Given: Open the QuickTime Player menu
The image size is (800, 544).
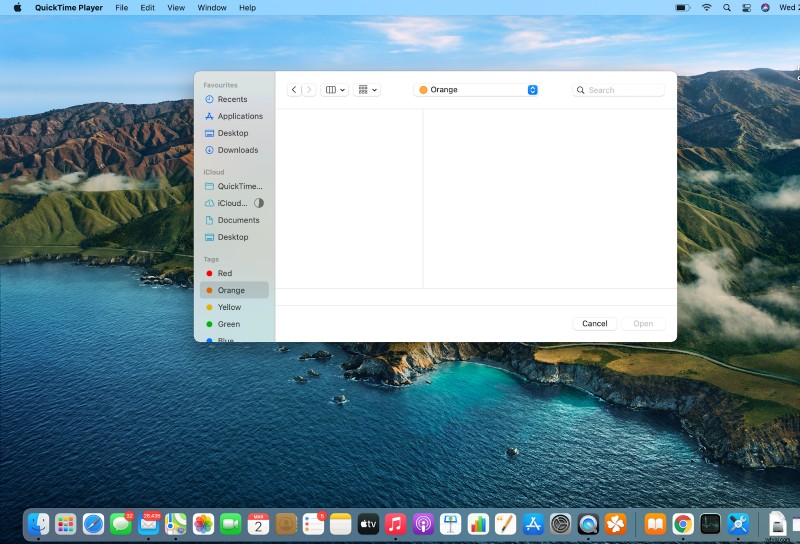Looking at the screenshot, I should 69,8.
